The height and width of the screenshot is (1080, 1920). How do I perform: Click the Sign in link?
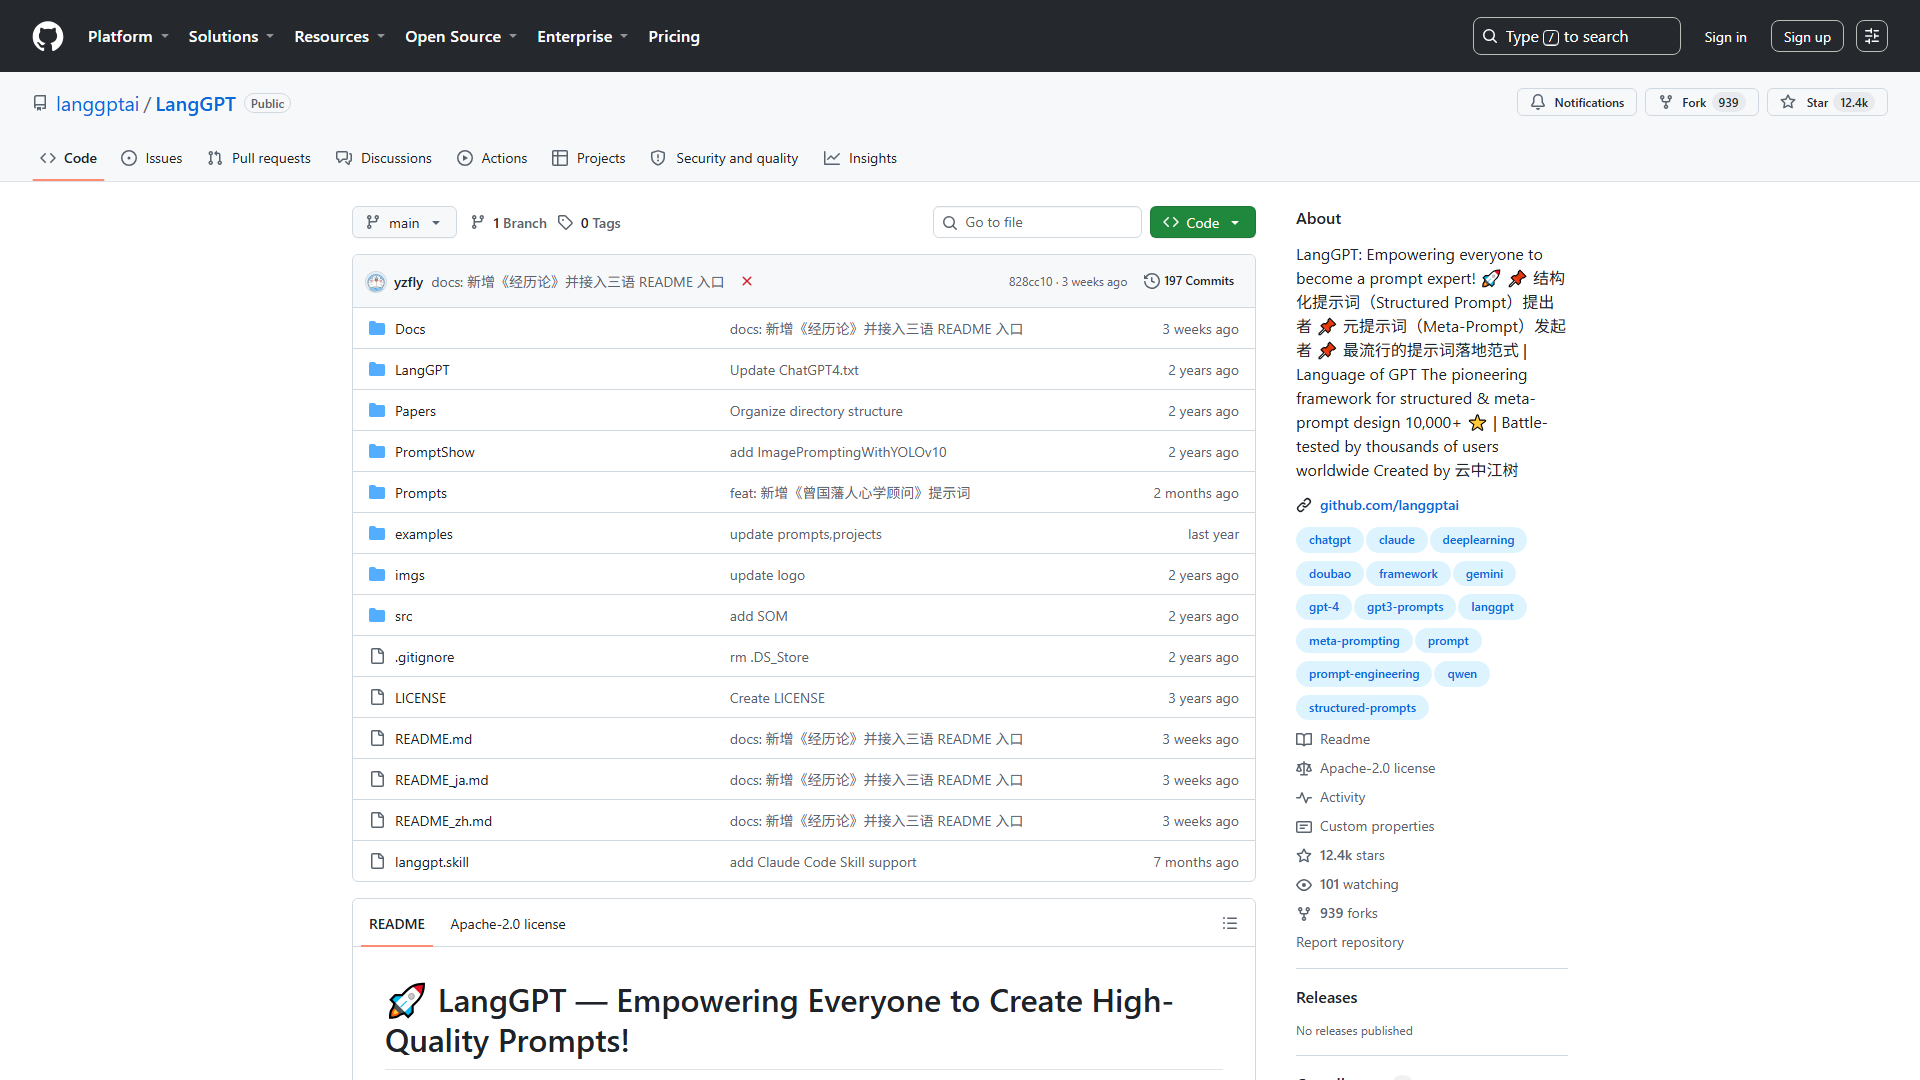[1725, 37]
